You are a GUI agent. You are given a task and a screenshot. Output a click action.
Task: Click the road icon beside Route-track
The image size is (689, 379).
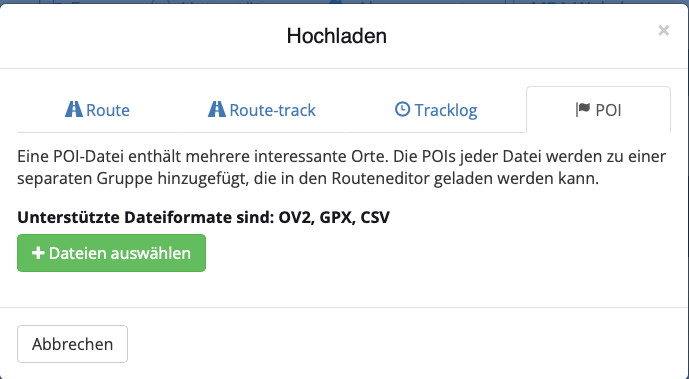(x=217, y=109)
